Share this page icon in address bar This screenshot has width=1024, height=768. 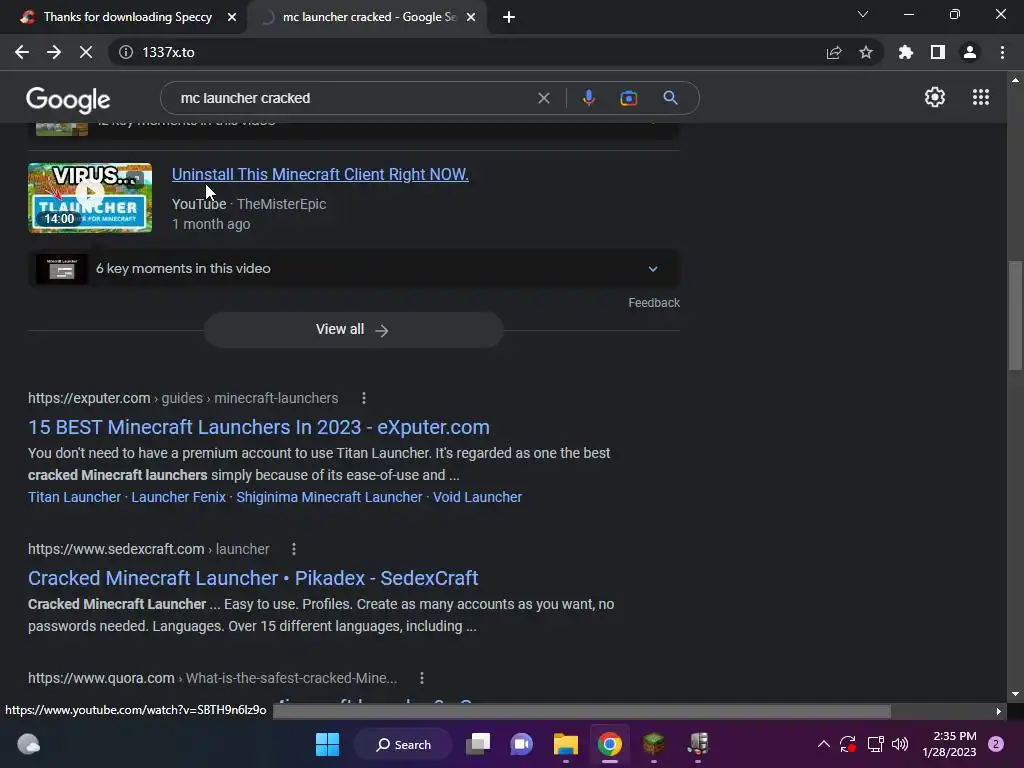click(834, 52)
